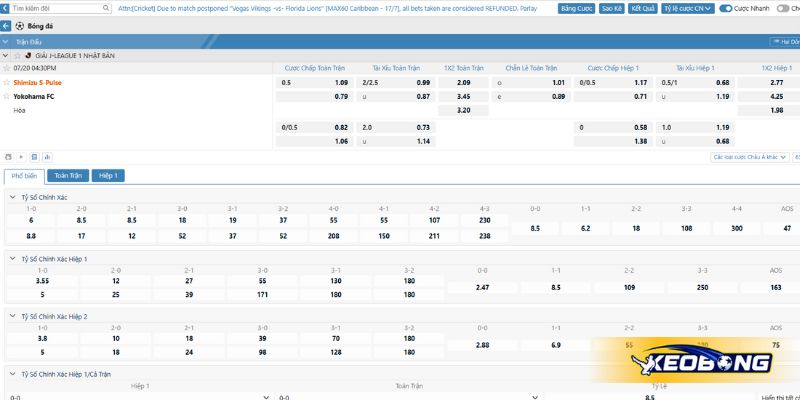Switch to the Toàn Trận tab
Screen dimensions: 800x400
[x=67, y=175]
